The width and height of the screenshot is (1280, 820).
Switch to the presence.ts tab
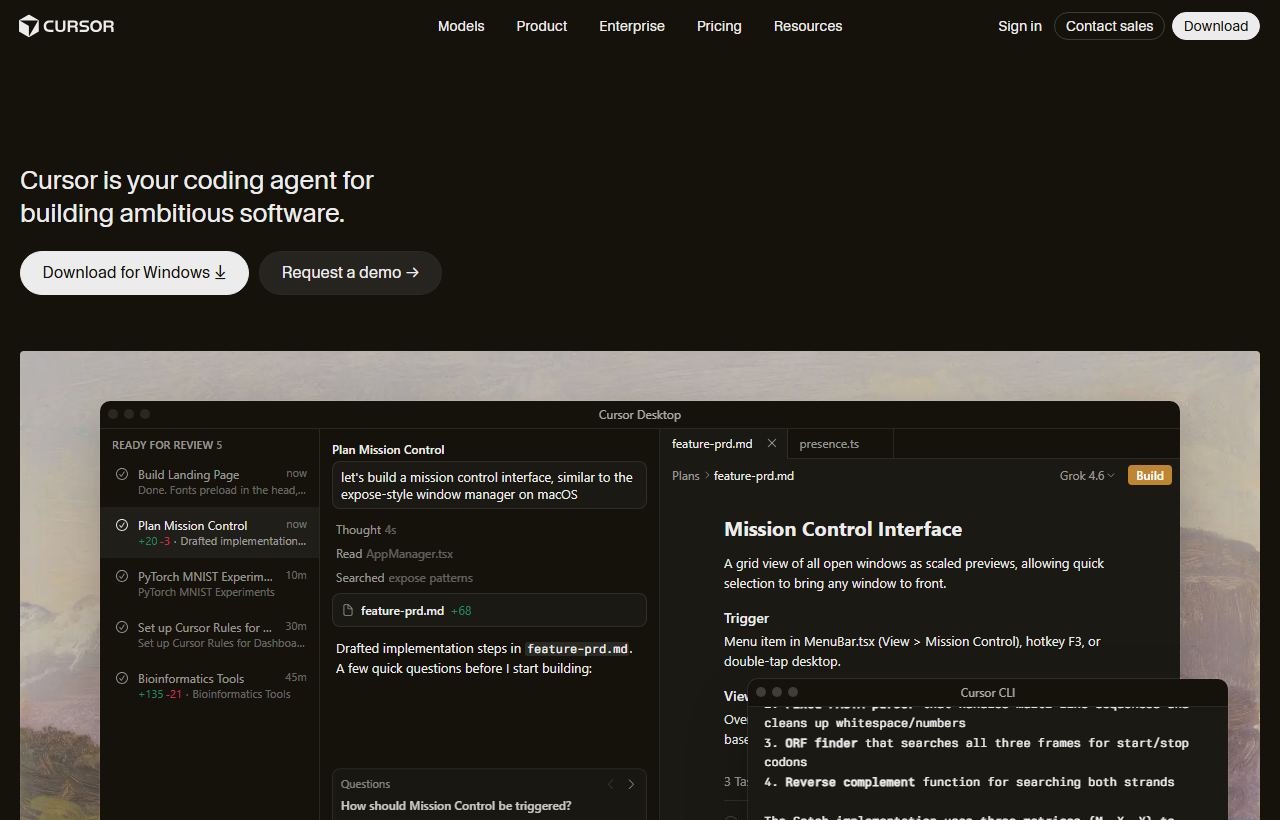pyautogui.click(x=840, y=443)
